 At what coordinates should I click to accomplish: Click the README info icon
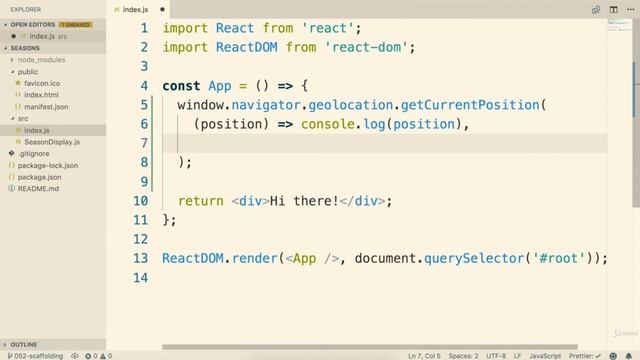[x=11, y=189]
